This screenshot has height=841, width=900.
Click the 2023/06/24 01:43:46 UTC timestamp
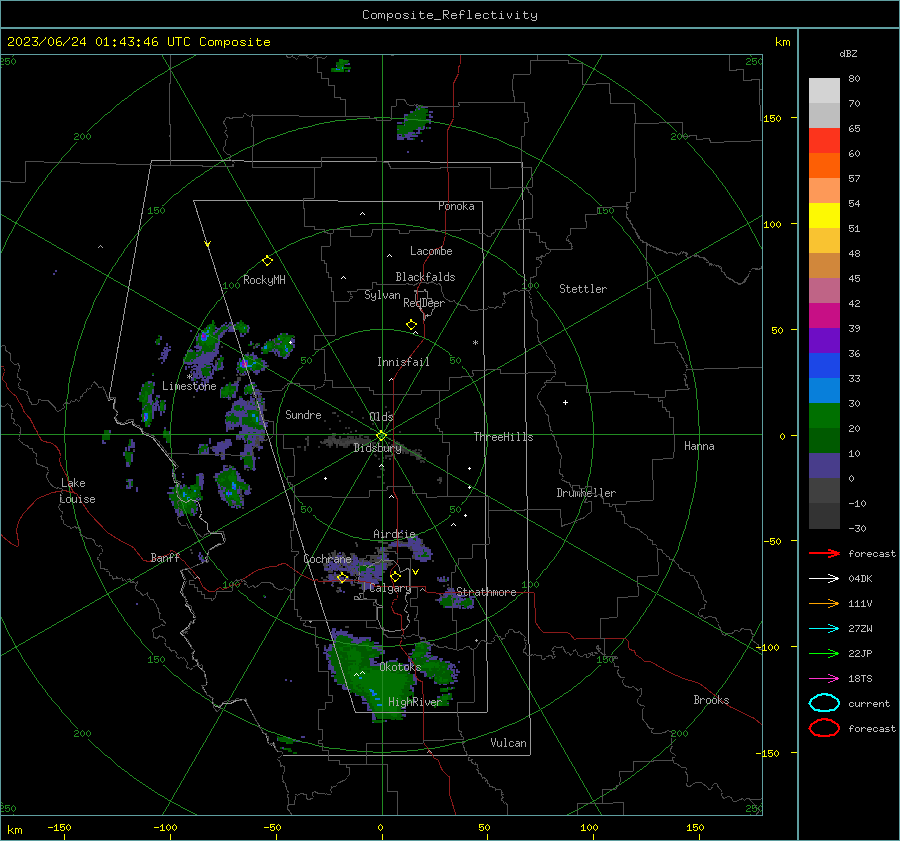(x=138, y=42)
